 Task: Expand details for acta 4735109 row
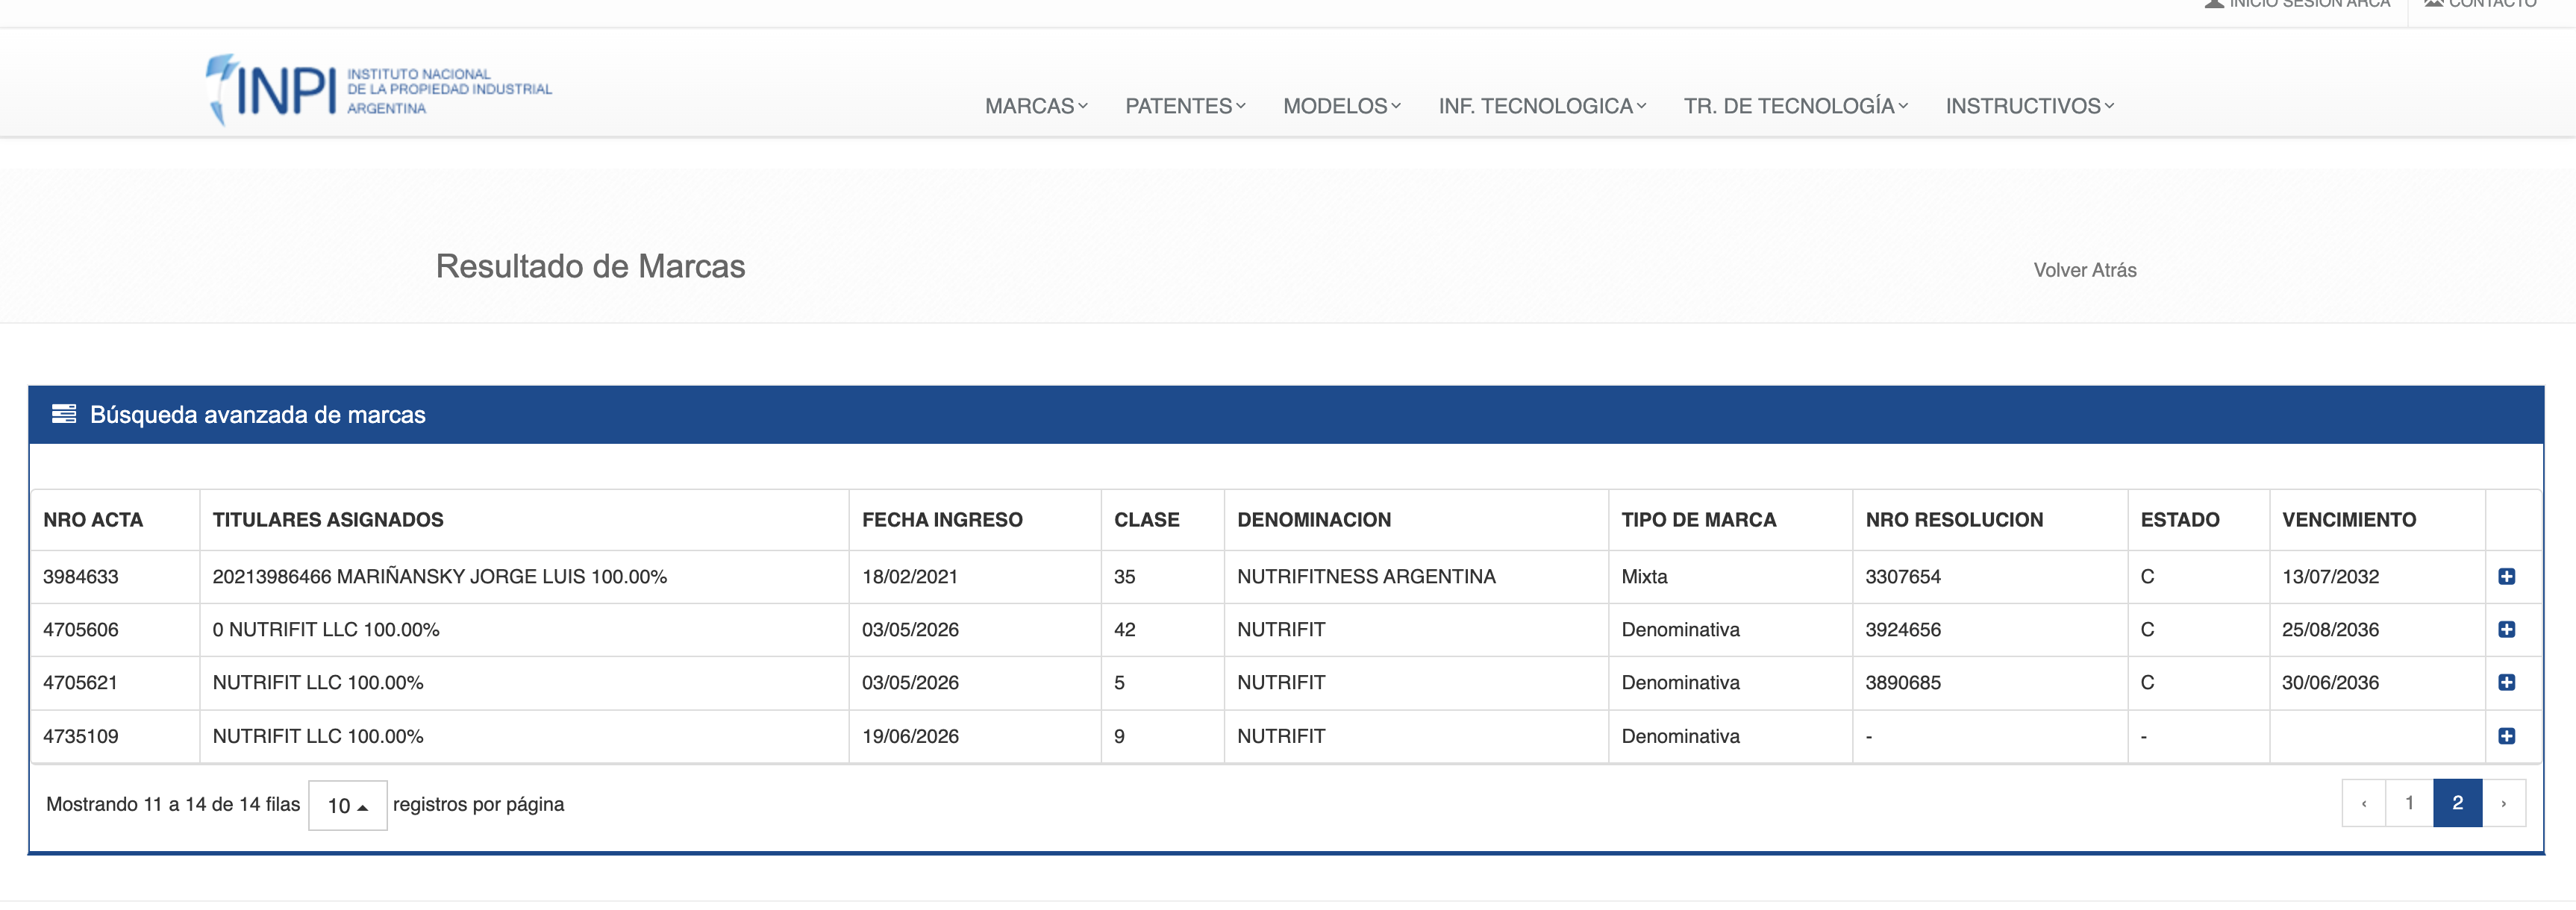click(2506, 736)
